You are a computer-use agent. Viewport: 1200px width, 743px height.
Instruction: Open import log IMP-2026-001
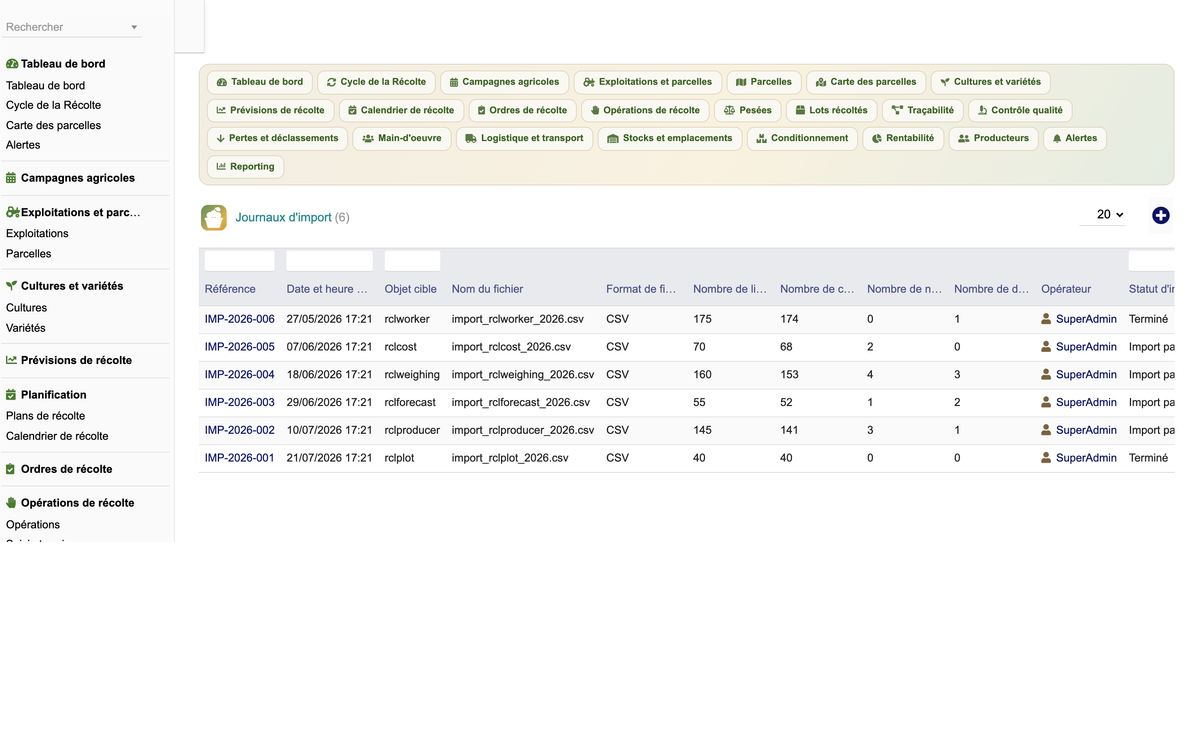(x=240, y=458)
